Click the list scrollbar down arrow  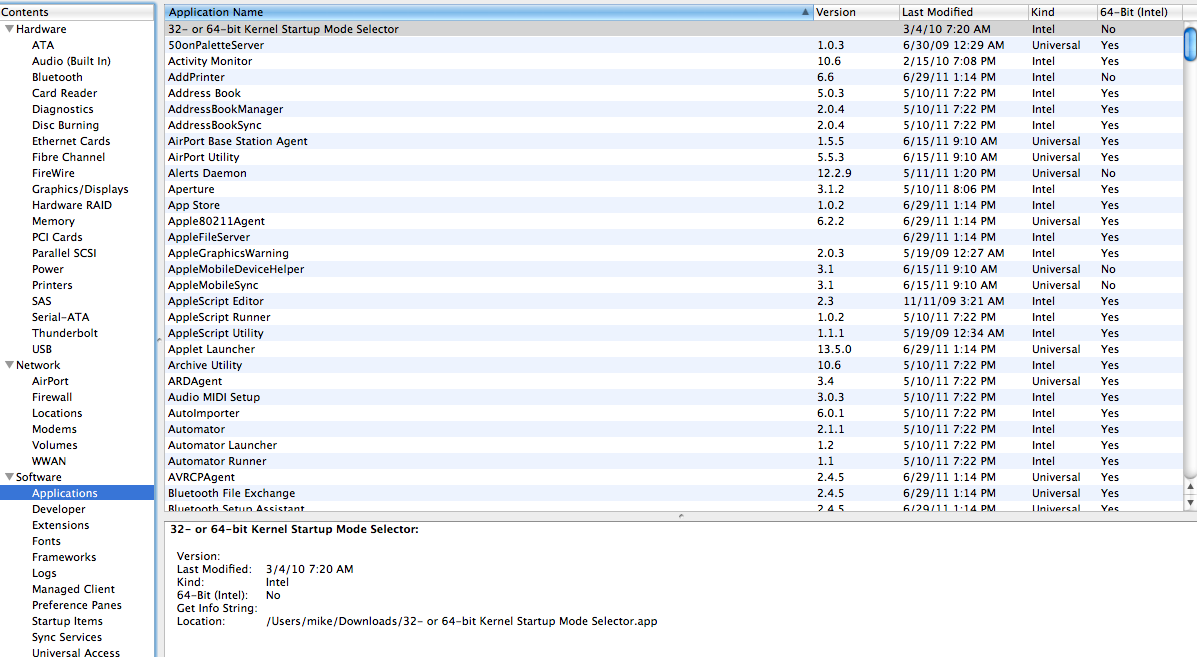tap(1190, 502)
